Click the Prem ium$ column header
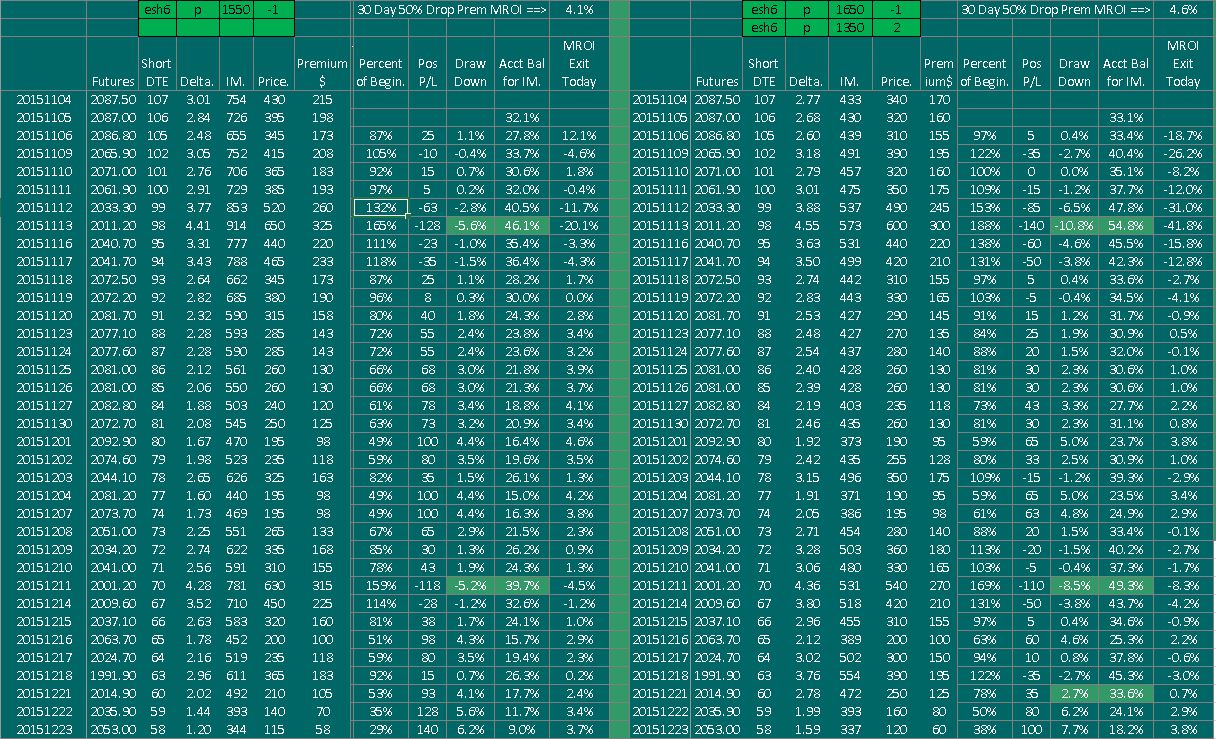This screenshot has width=1216, height=739. tap(939, 72)
